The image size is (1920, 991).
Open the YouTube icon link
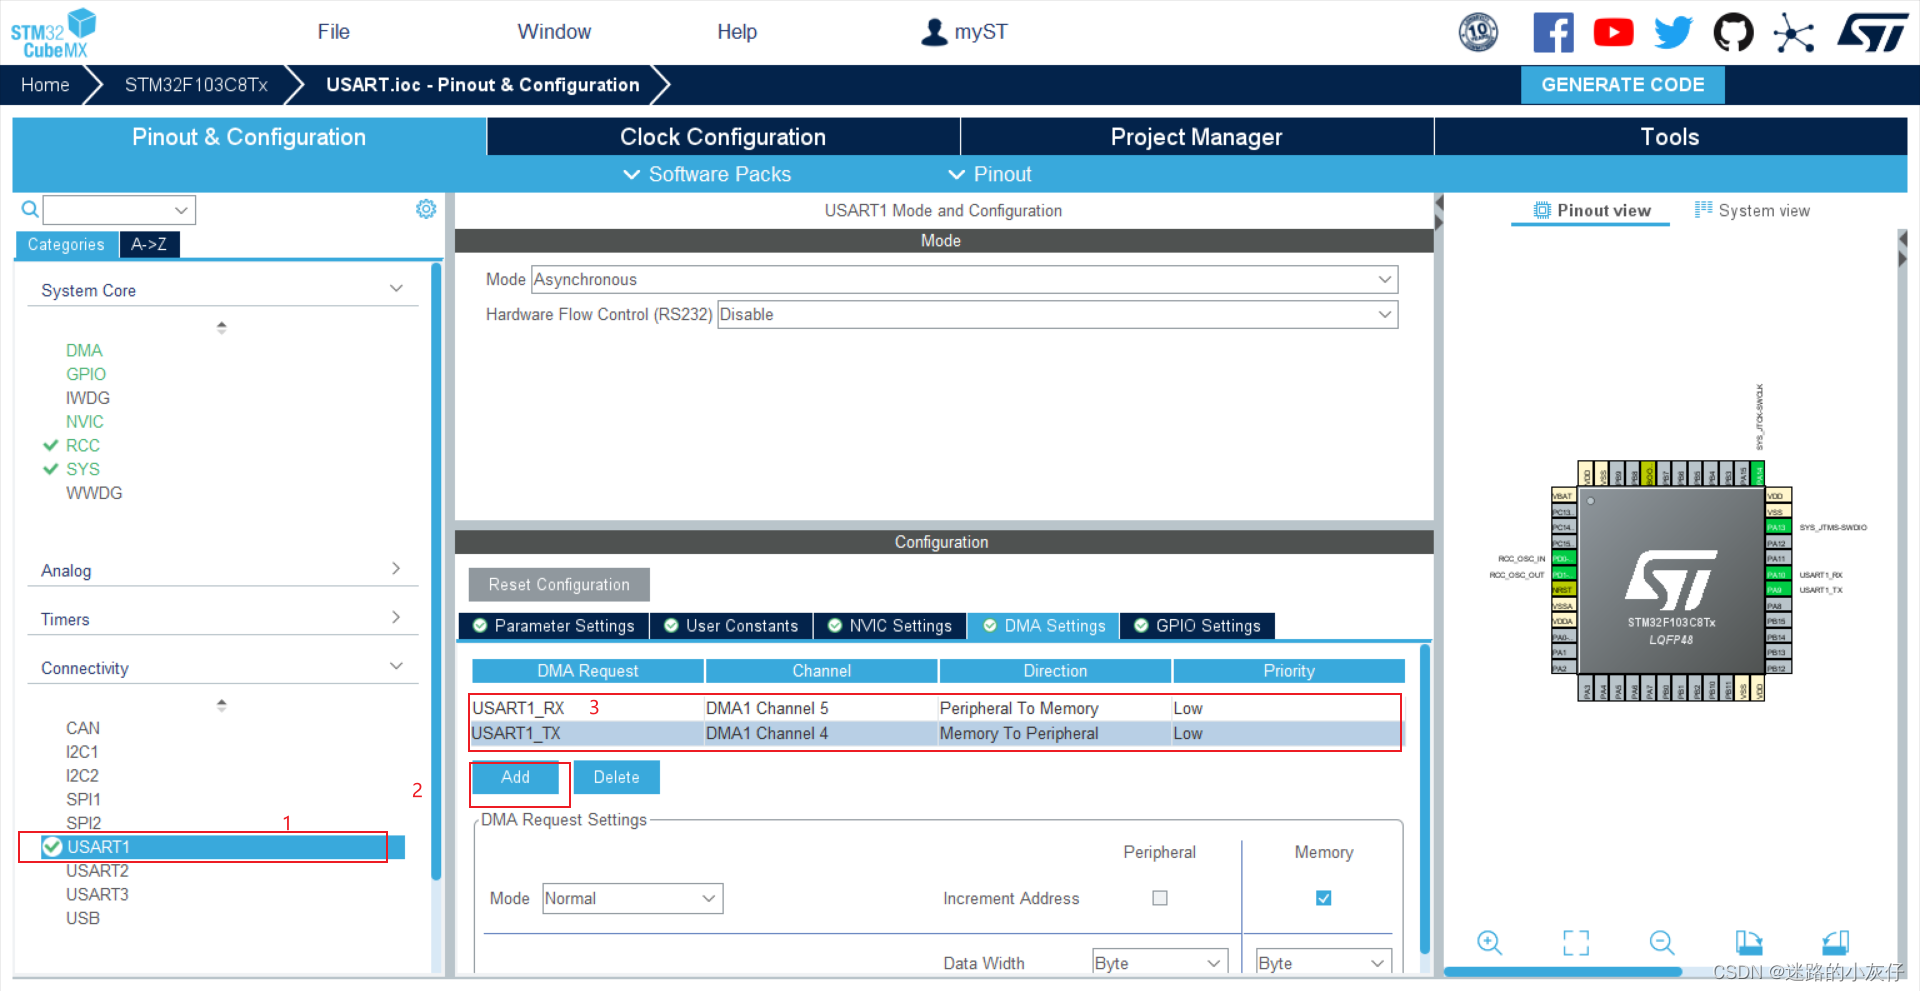pyautogui.click(x=1613, y=32)
